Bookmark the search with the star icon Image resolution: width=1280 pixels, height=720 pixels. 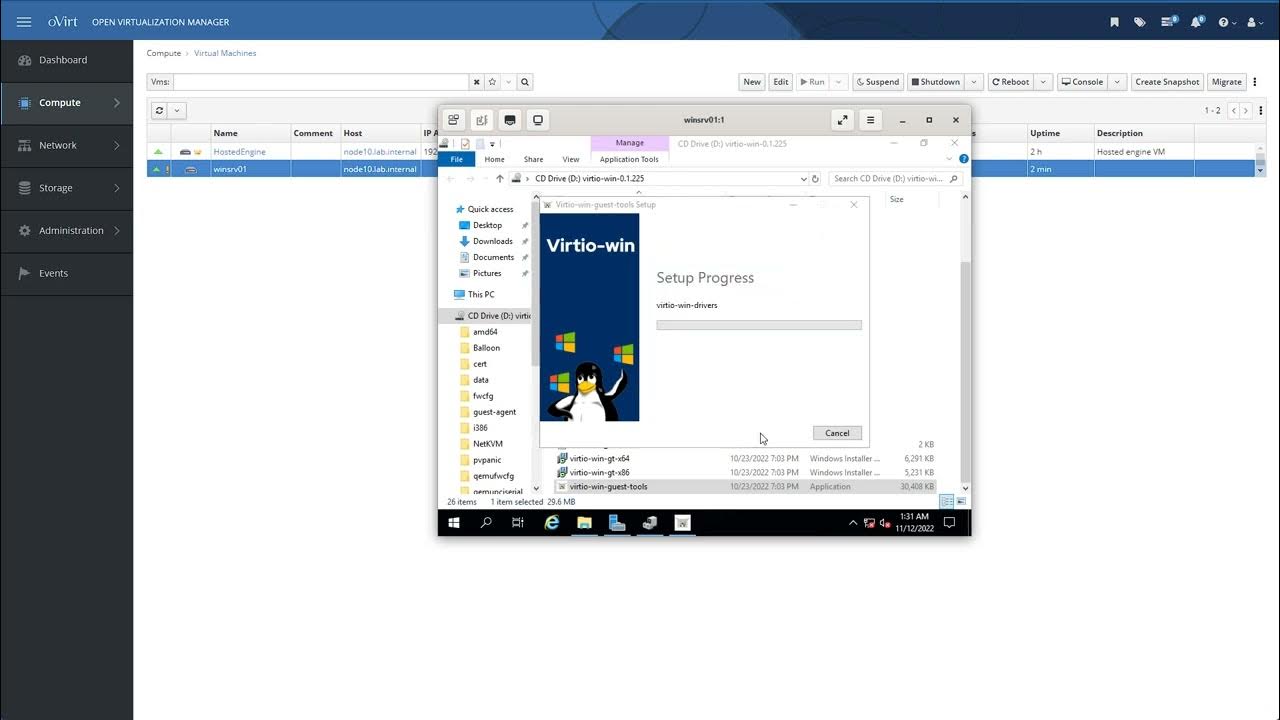pos(493,82)
